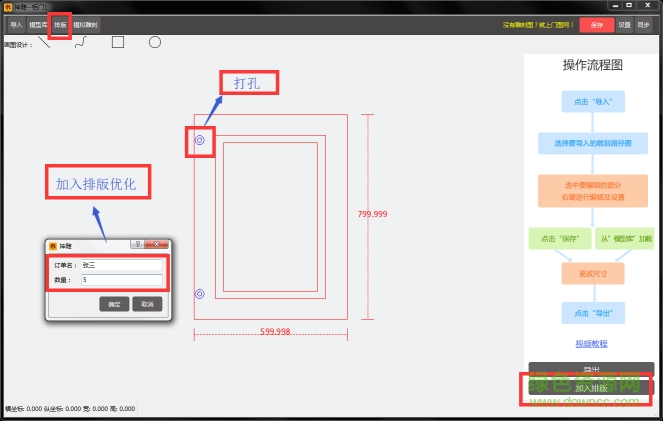
Task: Open 设置 settings in the top right
Action: click(x=624, y=24)
